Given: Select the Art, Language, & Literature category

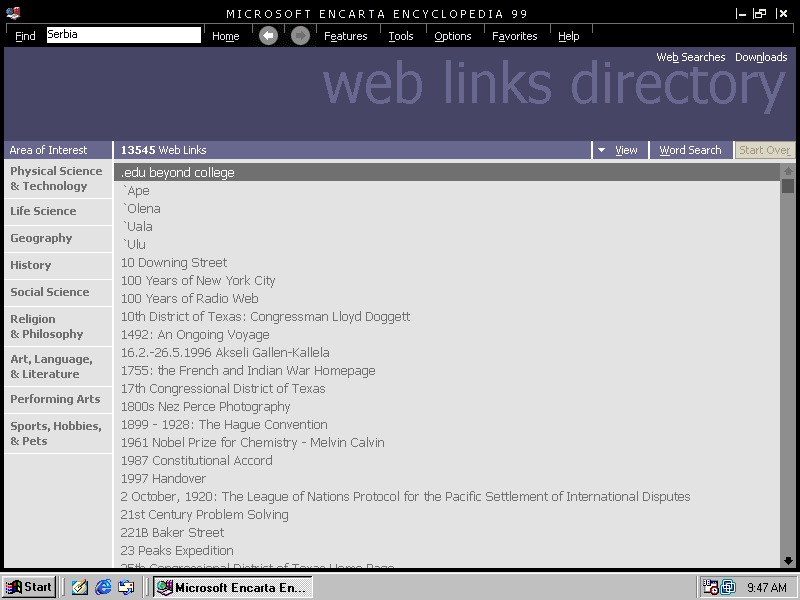Looking at the screenshot, I should pos(58,366).
